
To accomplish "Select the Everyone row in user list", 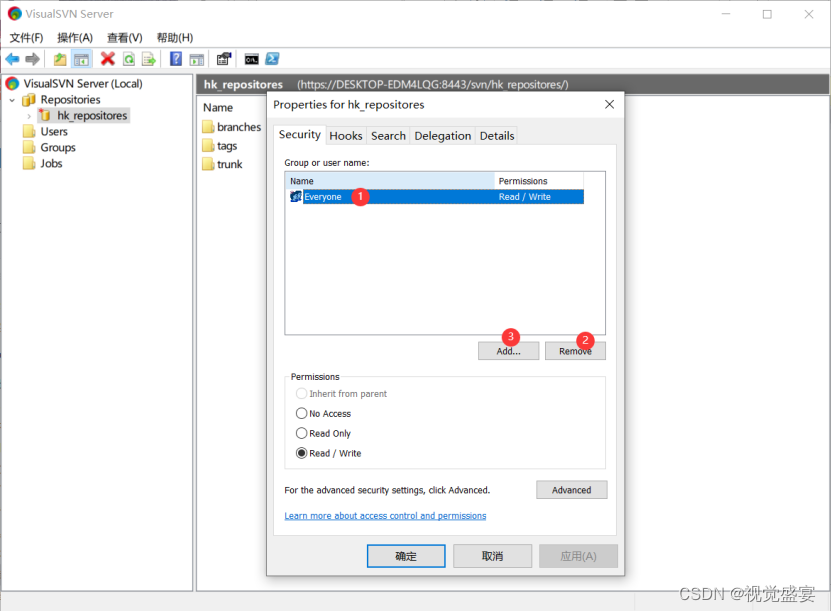I will tap(435, 197).
